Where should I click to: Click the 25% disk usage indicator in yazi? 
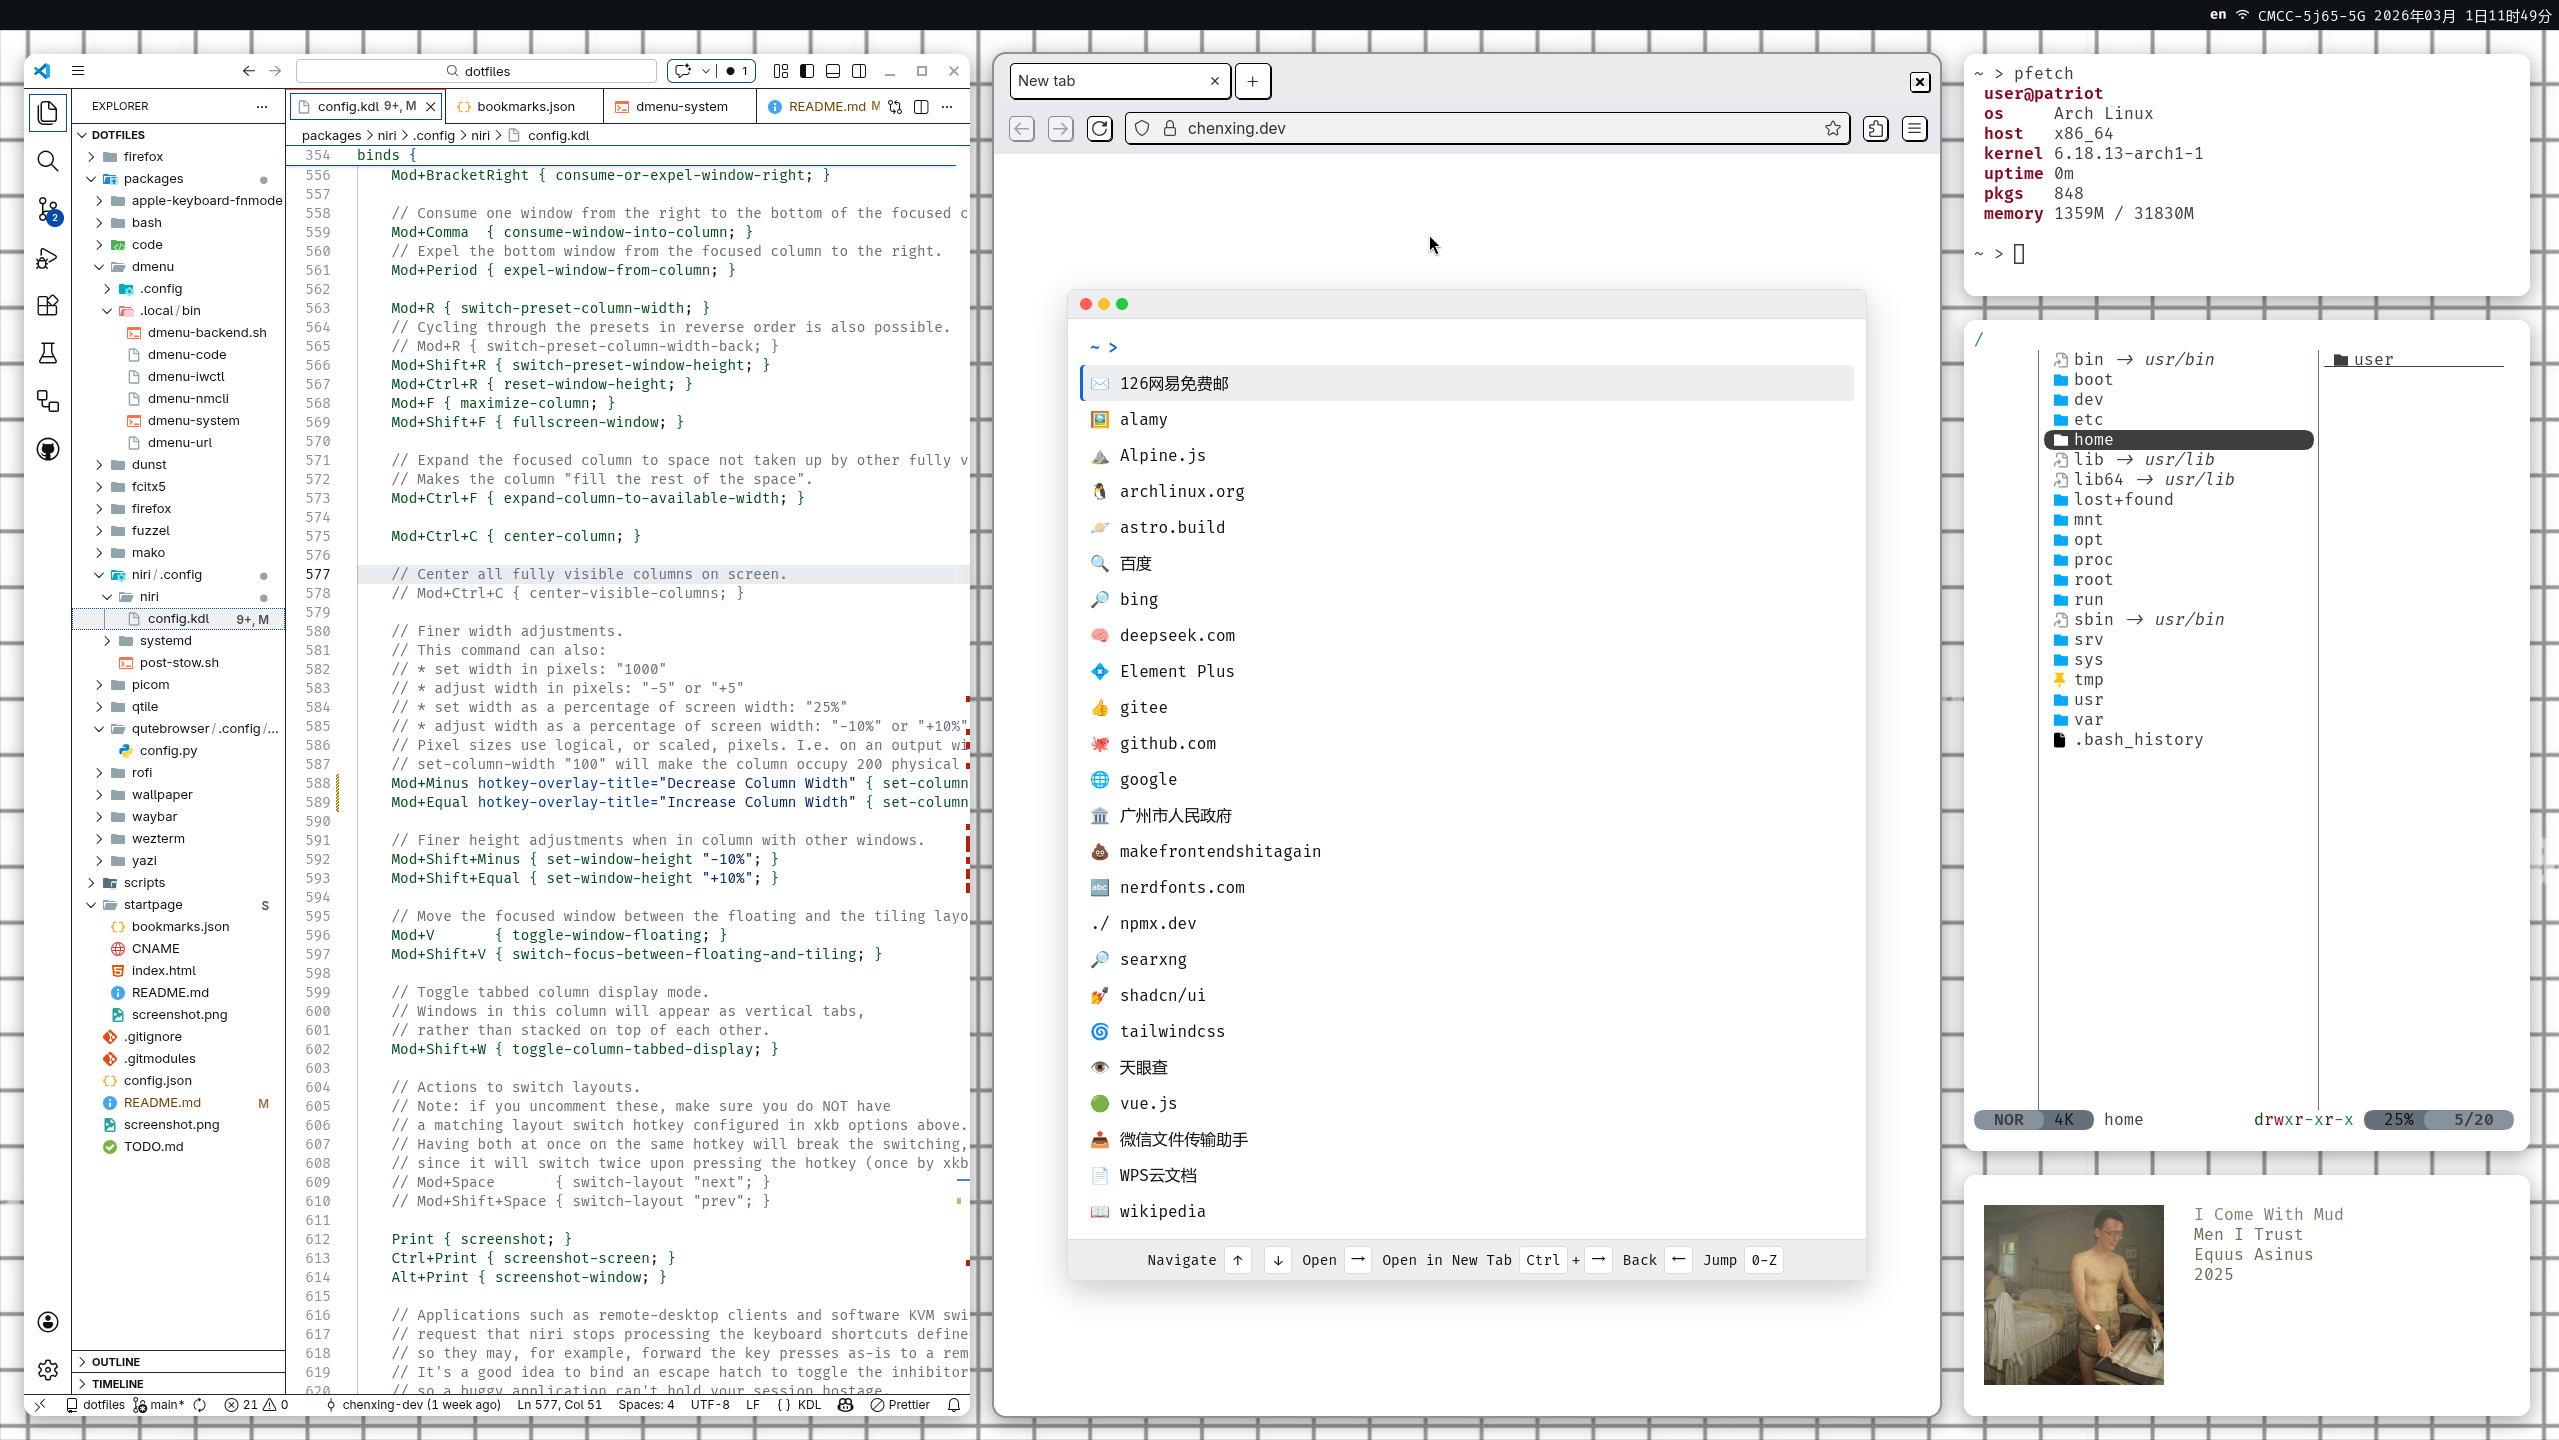pos(2400,1120)
